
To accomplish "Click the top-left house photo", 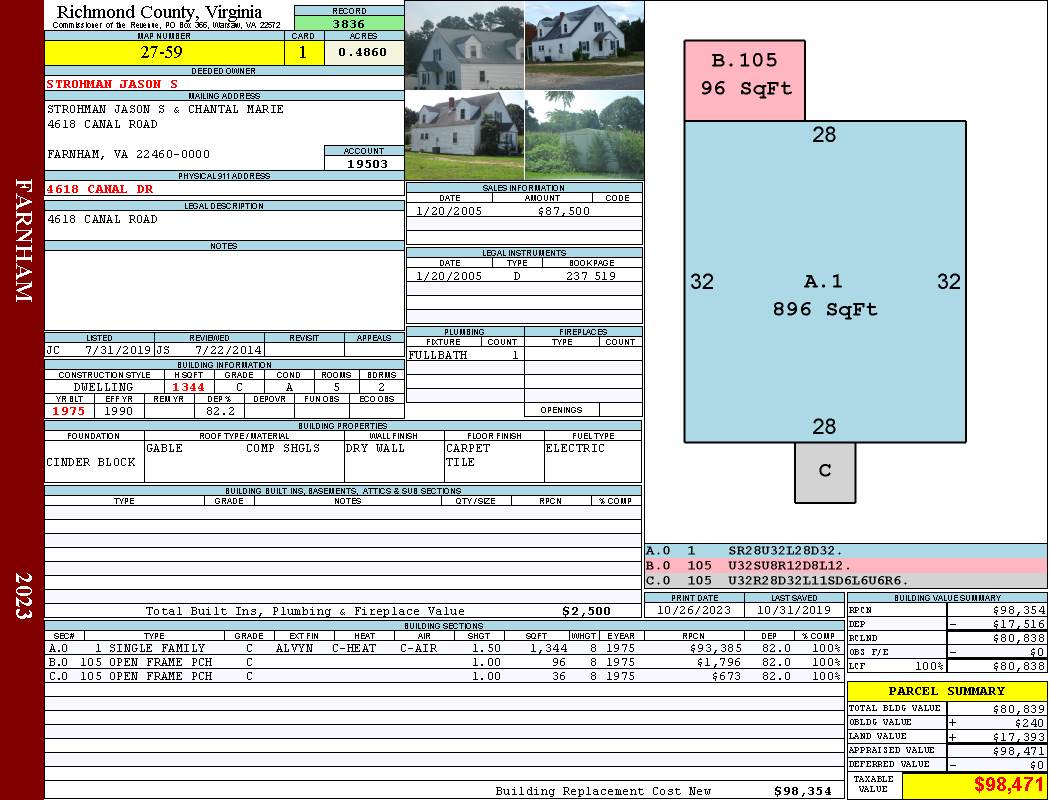I will coord(464,45).
